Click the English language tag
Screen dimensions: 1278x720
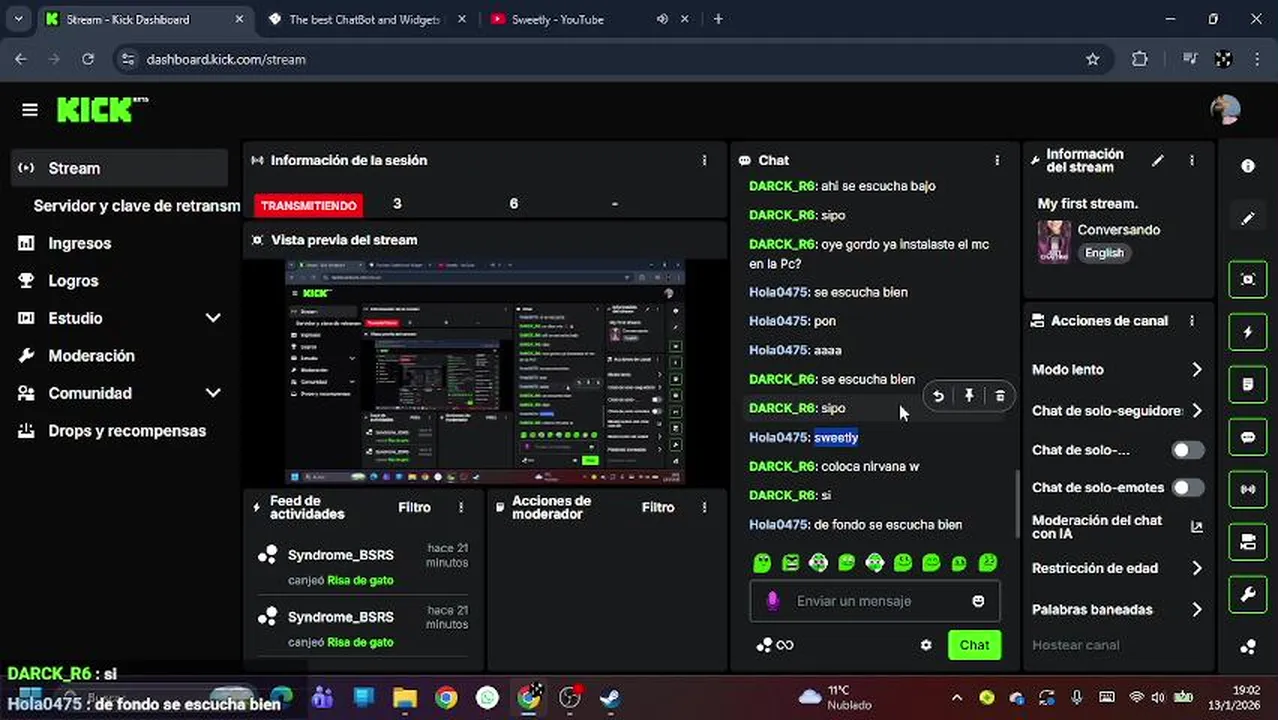tap(1104, 253)
